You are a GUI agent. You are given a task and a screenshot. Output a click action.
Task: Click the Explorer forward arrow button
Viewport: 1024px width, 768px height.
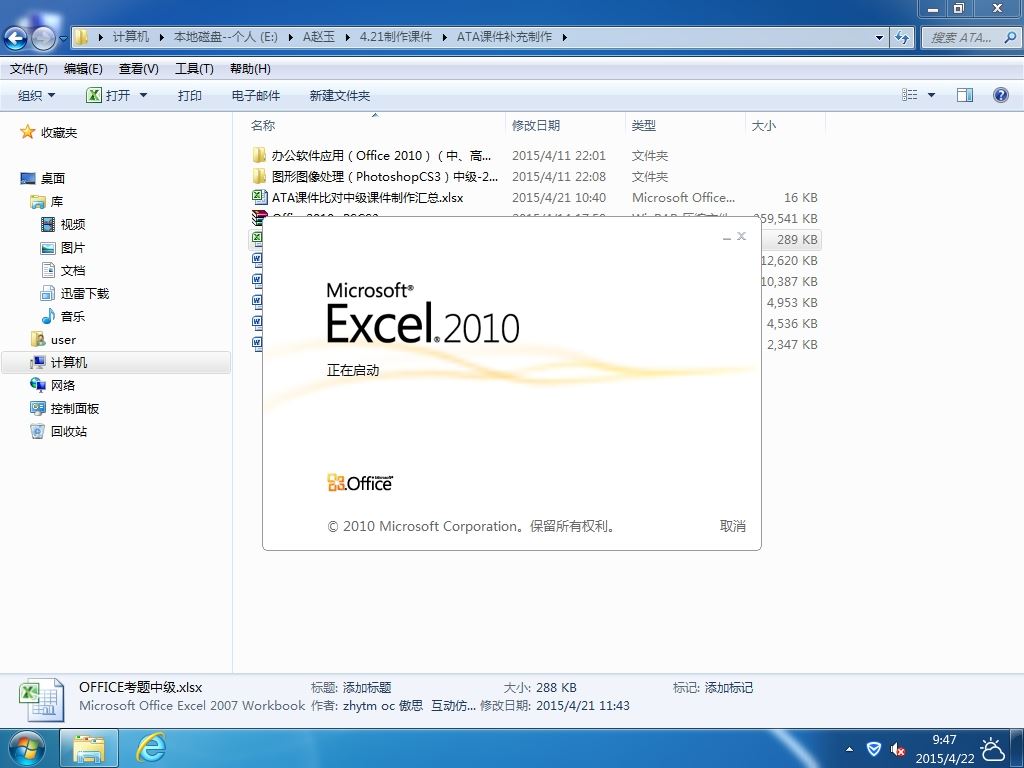pyautogui.click(x=42, y=39)
